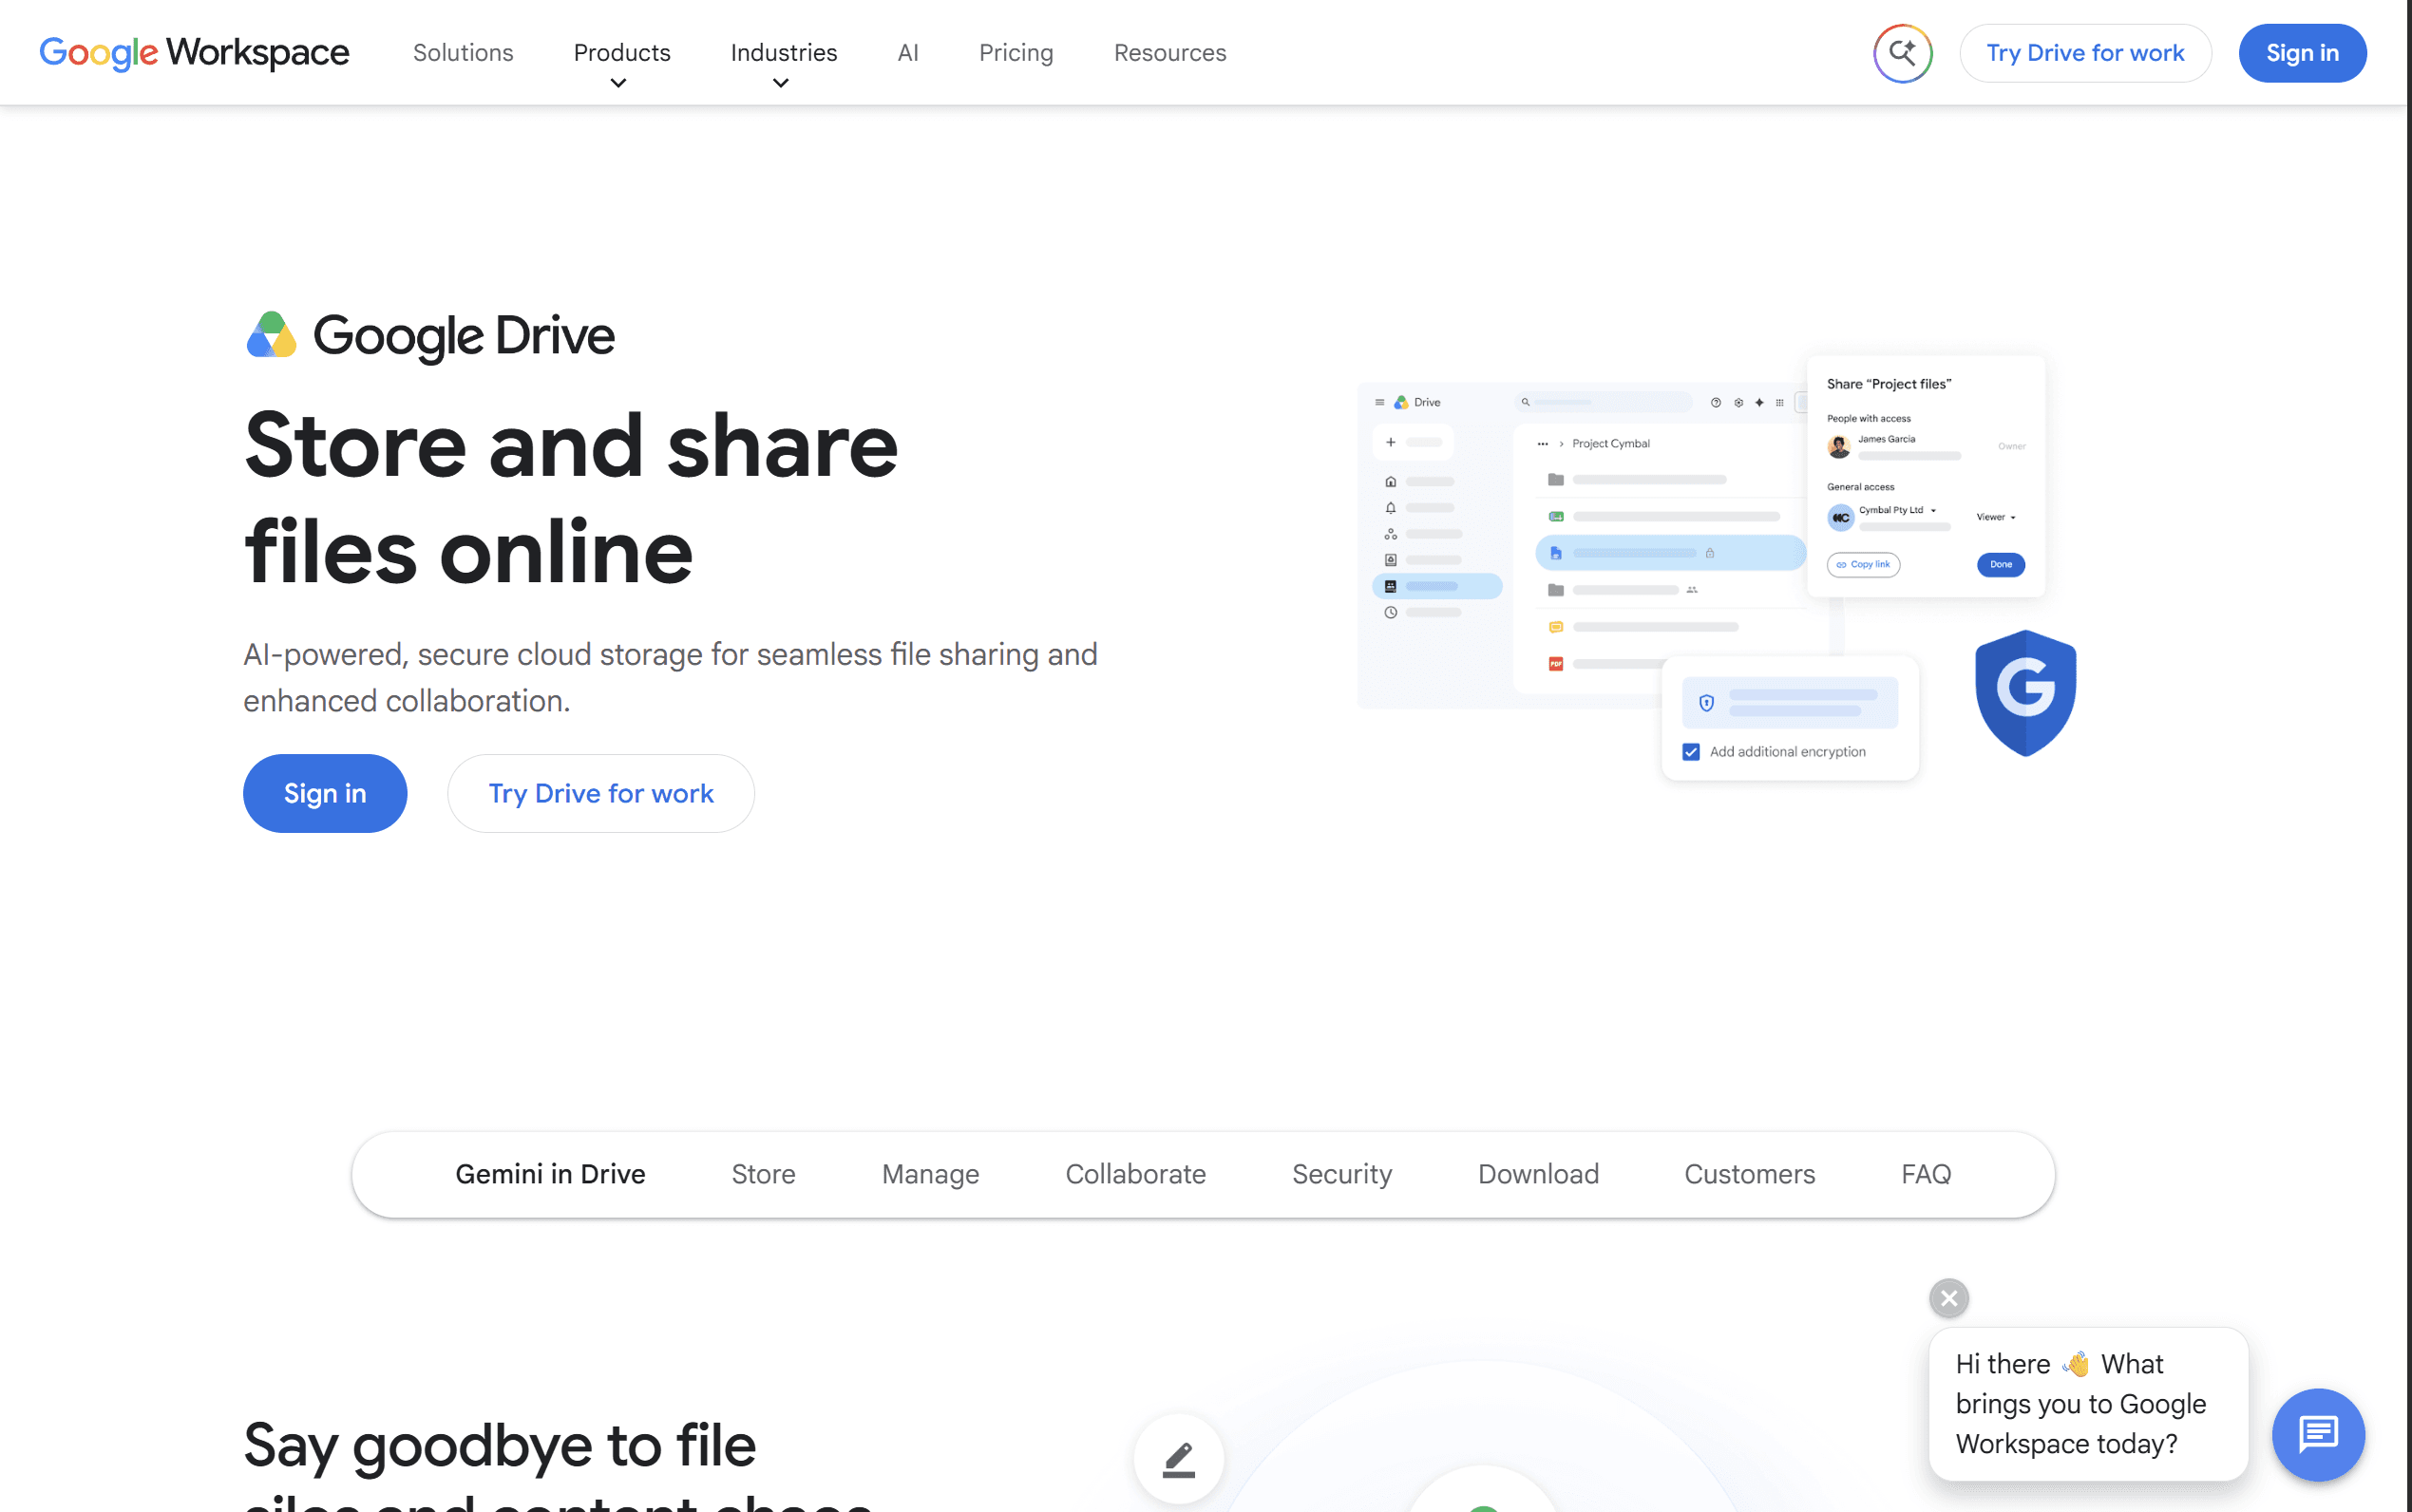
Task: Click the blue Google shield icon
Action: coord(2025,692)
